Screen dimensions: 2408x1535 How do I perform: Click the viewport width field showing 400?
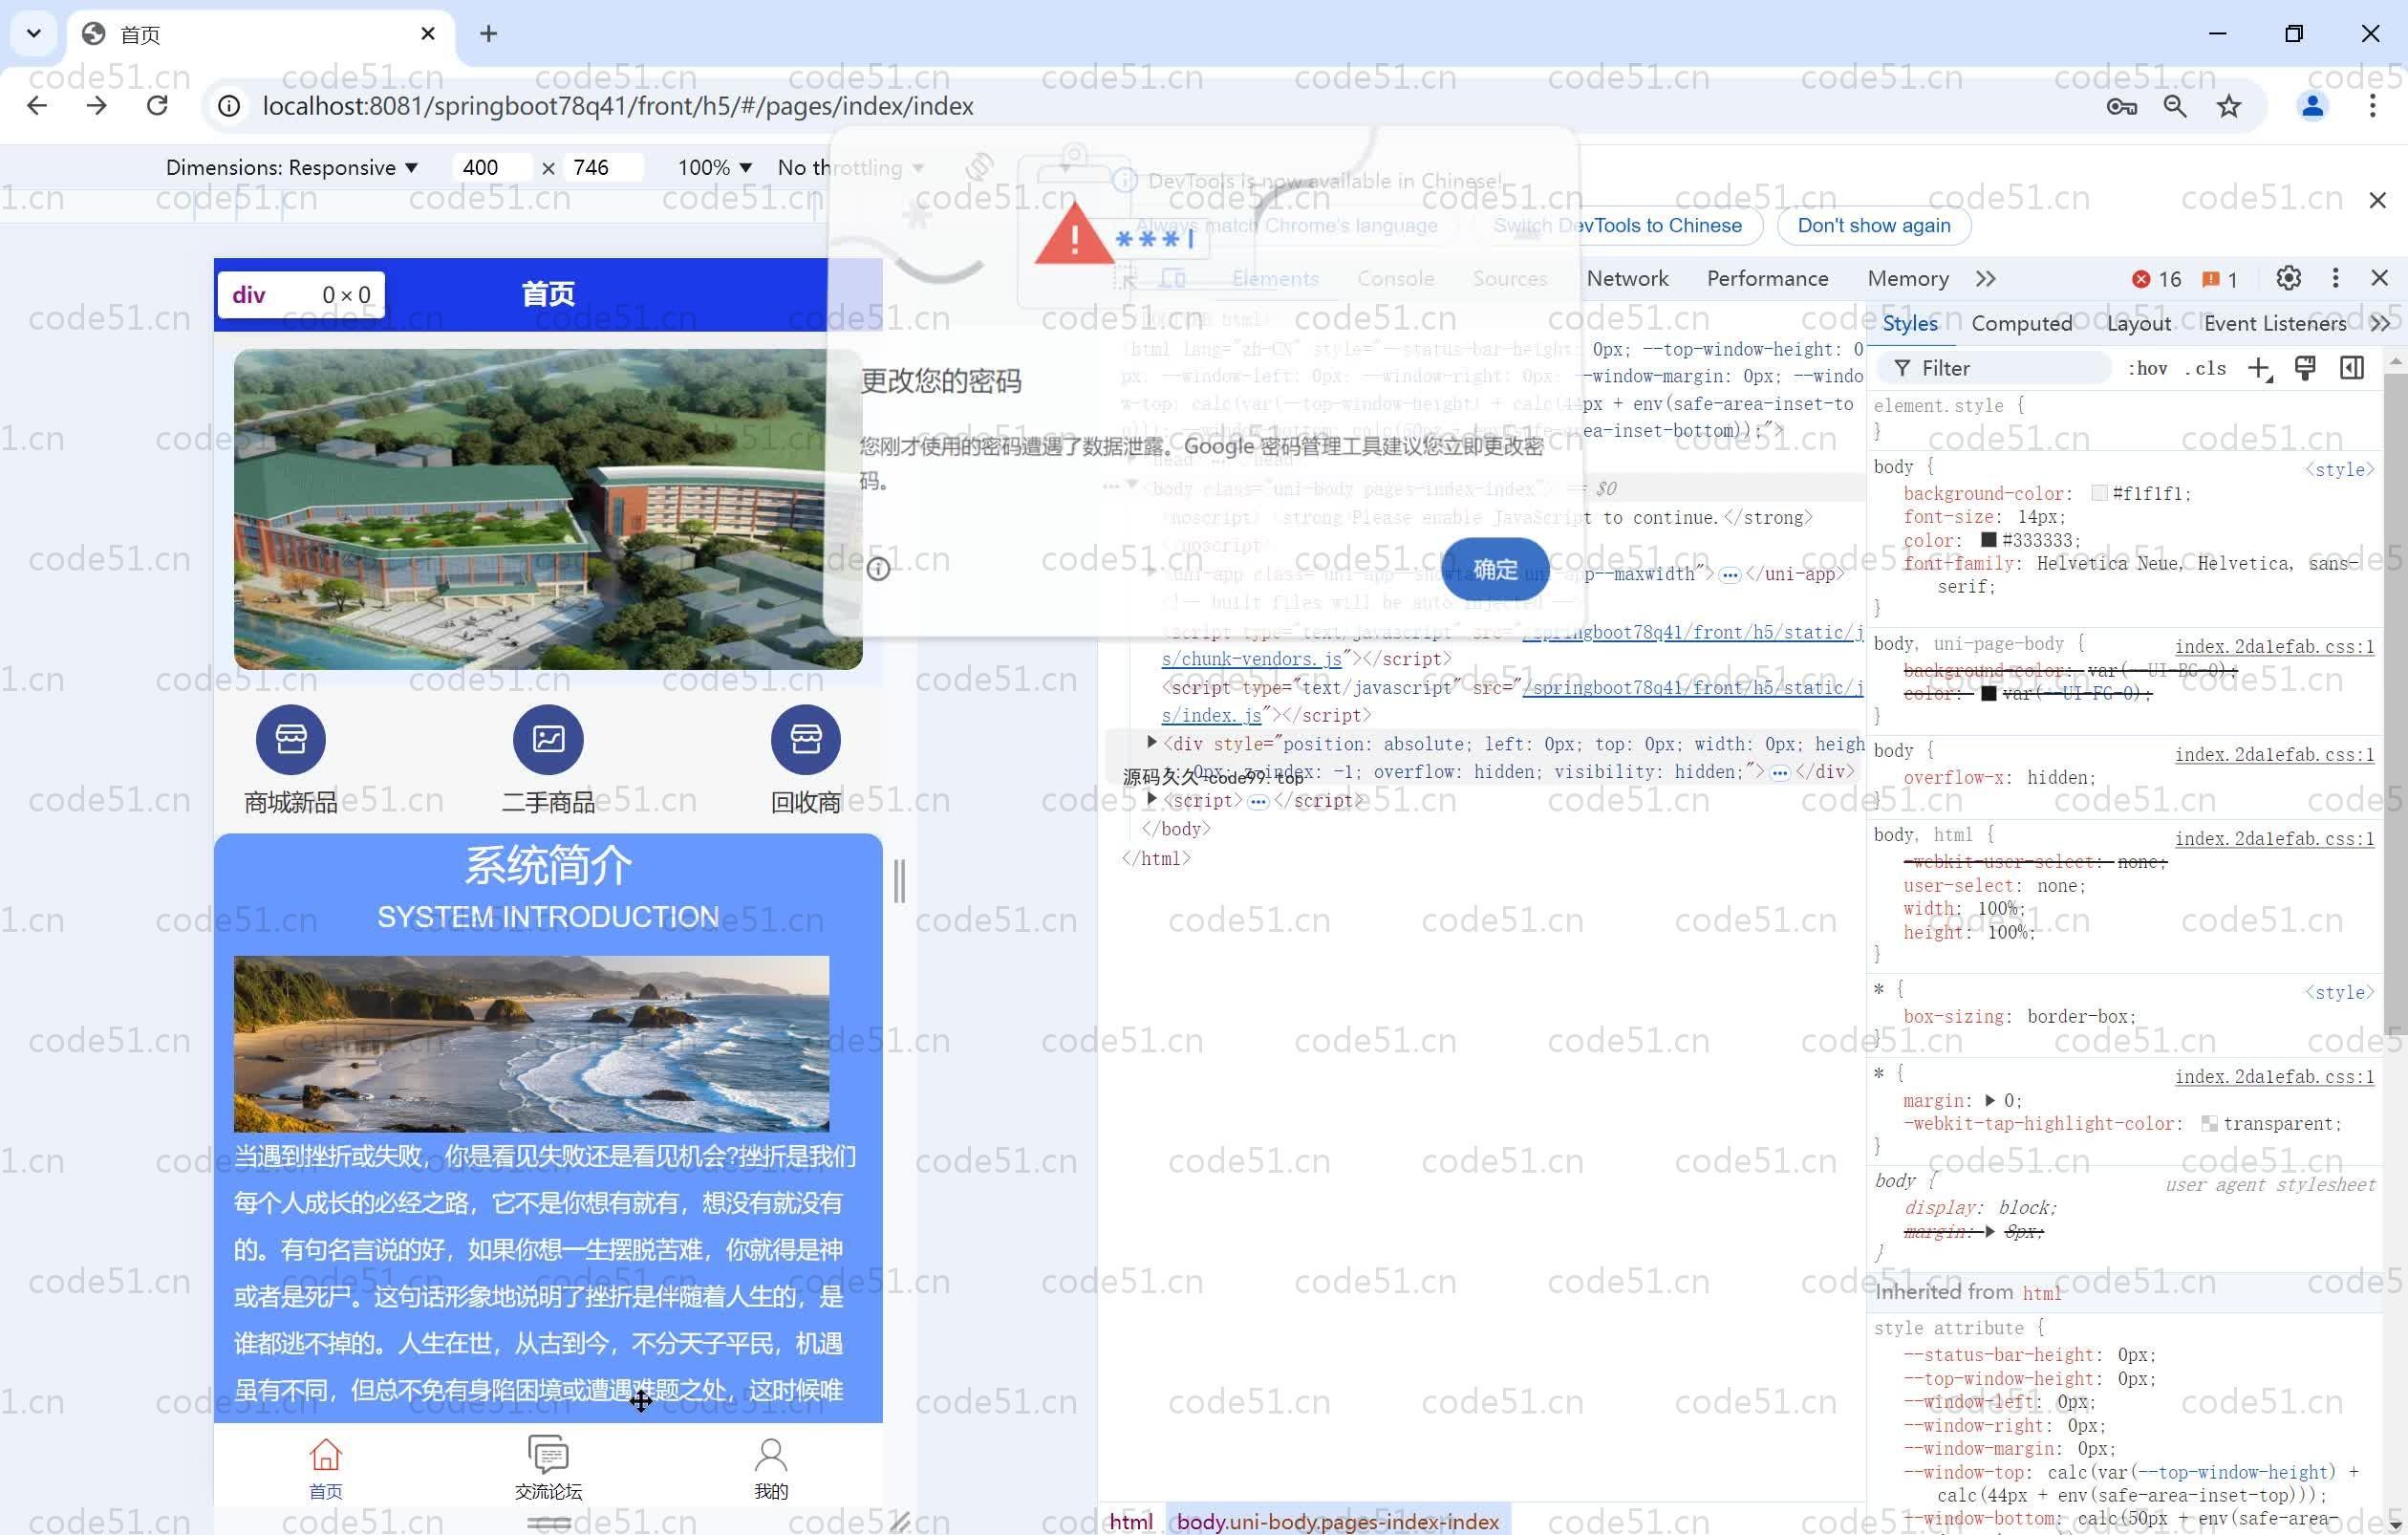pos(490,167)
